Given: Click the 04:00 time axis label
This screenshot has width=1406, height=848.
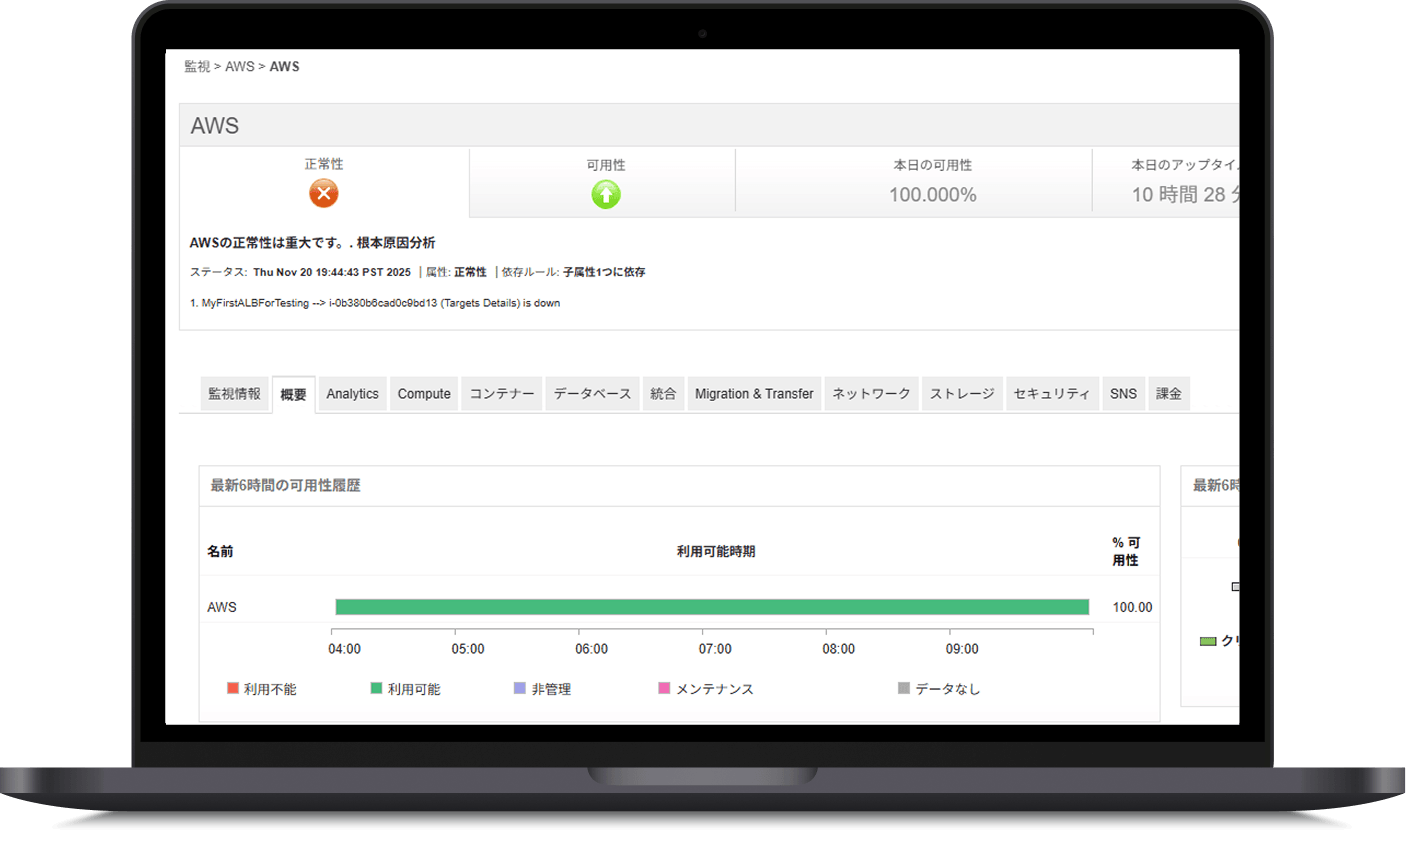Looking at the screenshot, I should [x=344, y=649].
